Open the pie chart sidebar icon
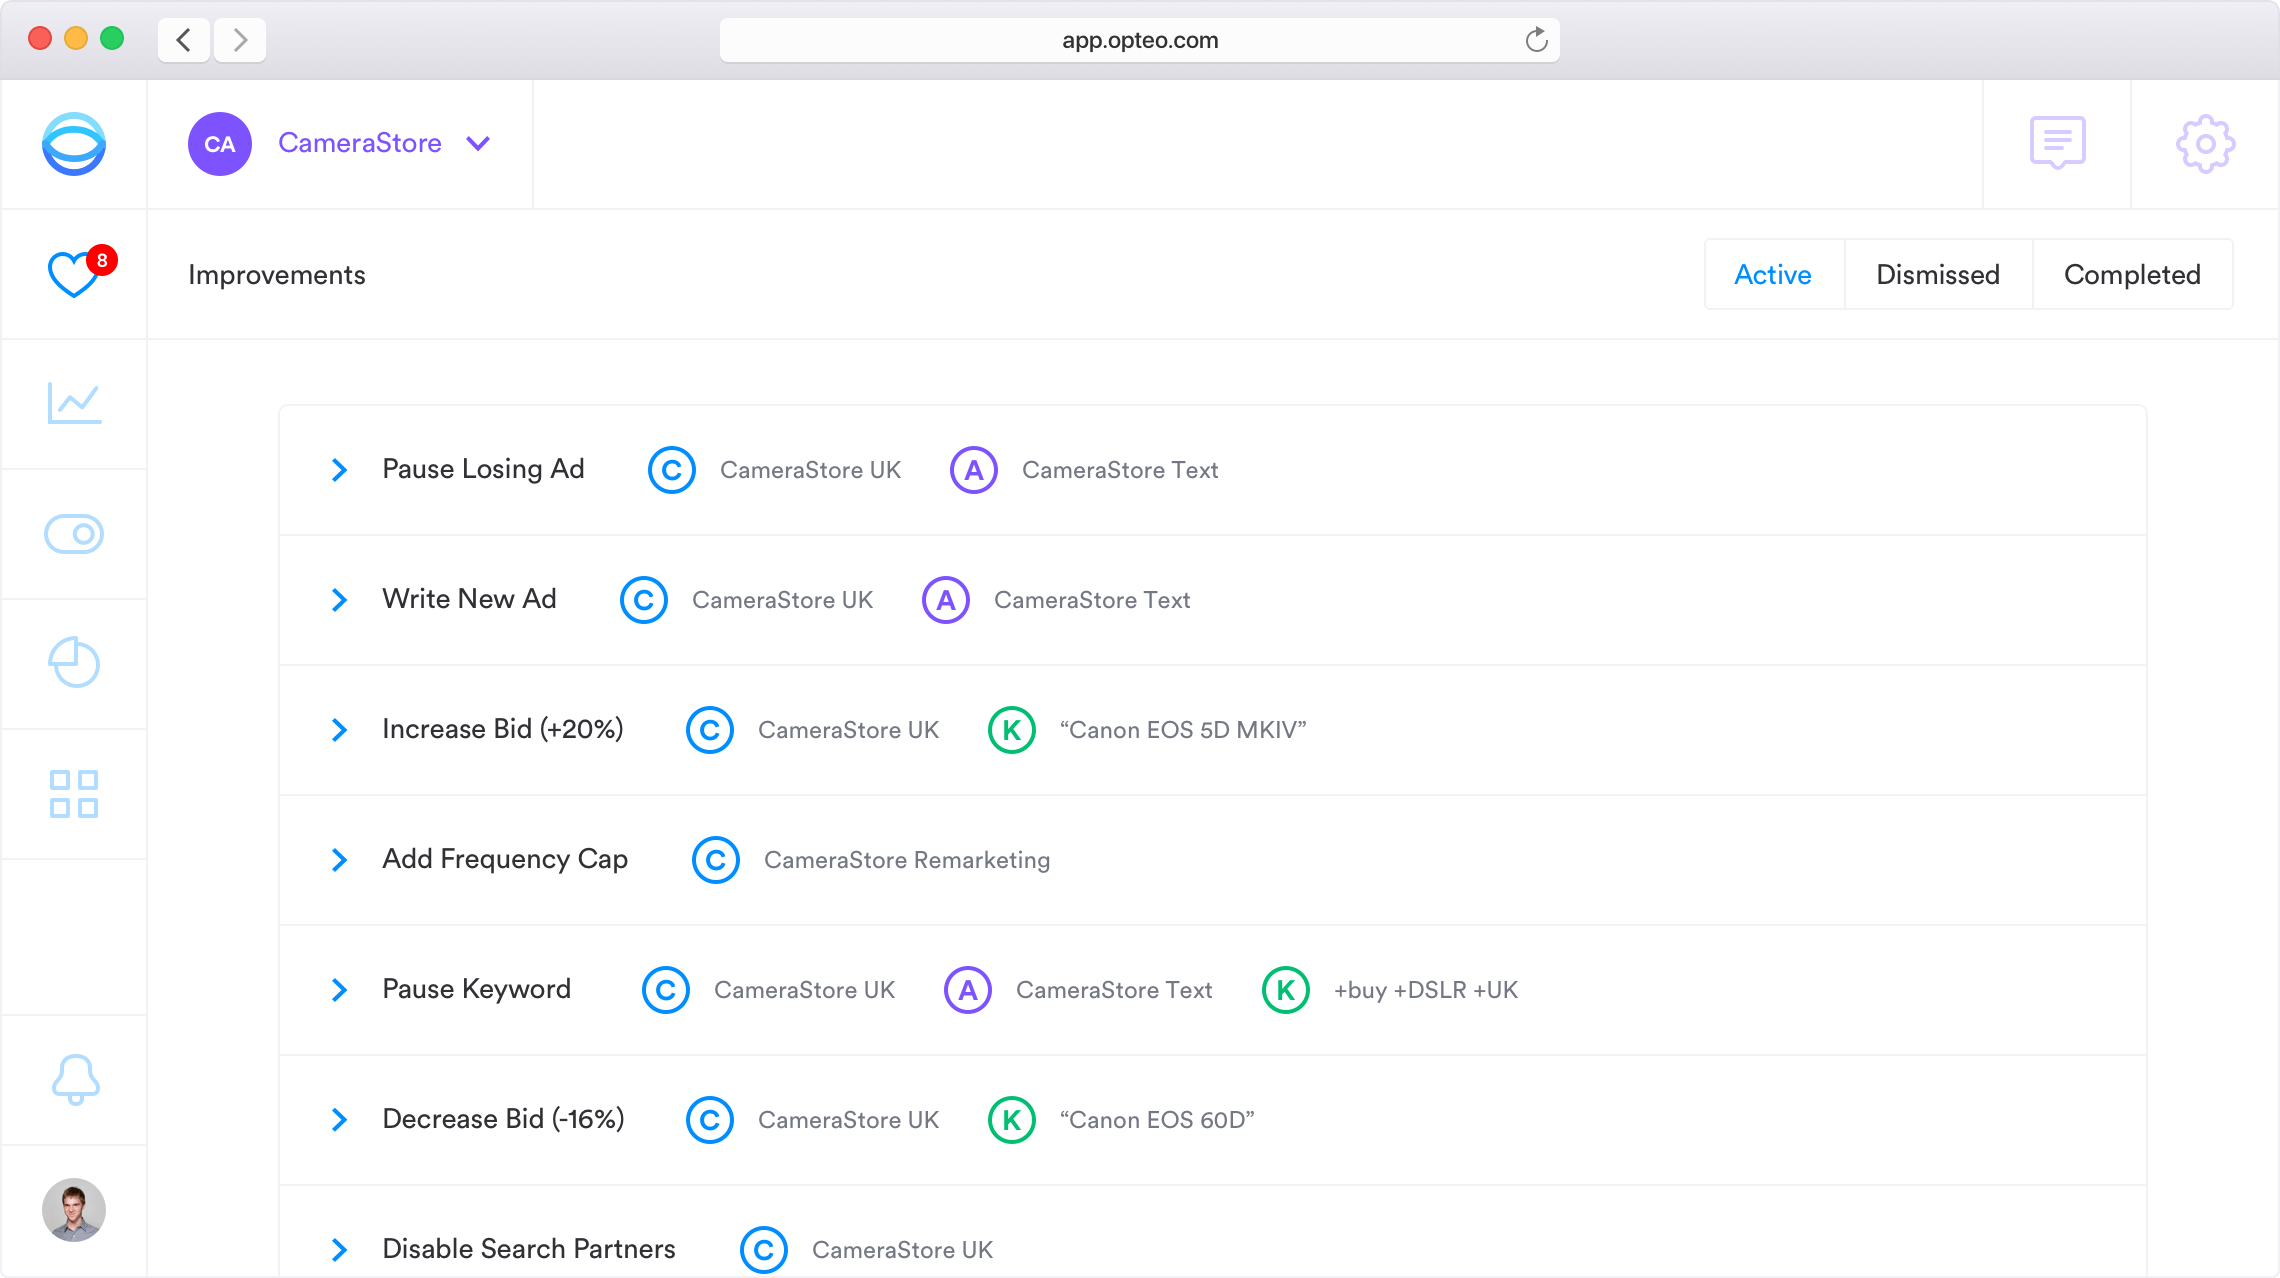The width and height of the screenshot is (2280, 1278). point(74,663)
